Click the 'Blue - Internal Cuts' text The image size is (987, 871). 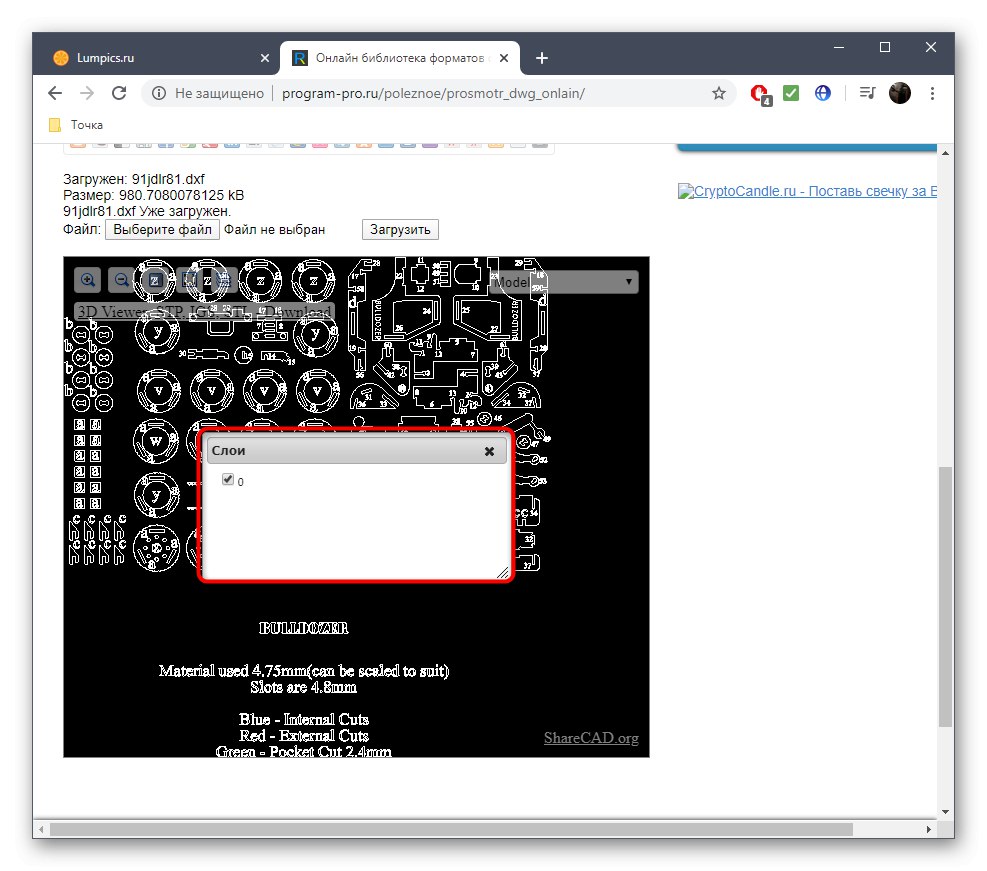(x=303, y=719)
